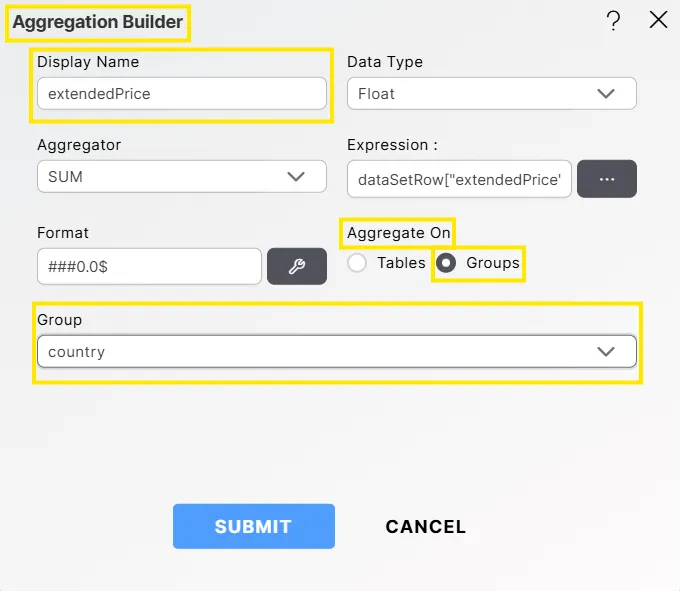Select the Tables radio button
680x591 pixels.
click(357, 263)
